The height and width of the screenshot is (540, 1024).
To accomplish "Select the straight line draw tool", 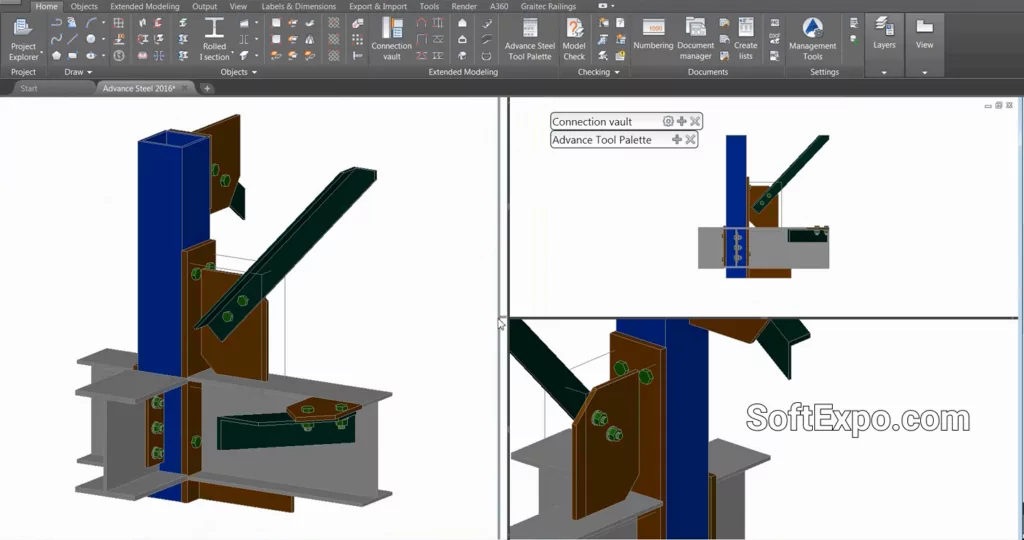I will coord(73,39).
